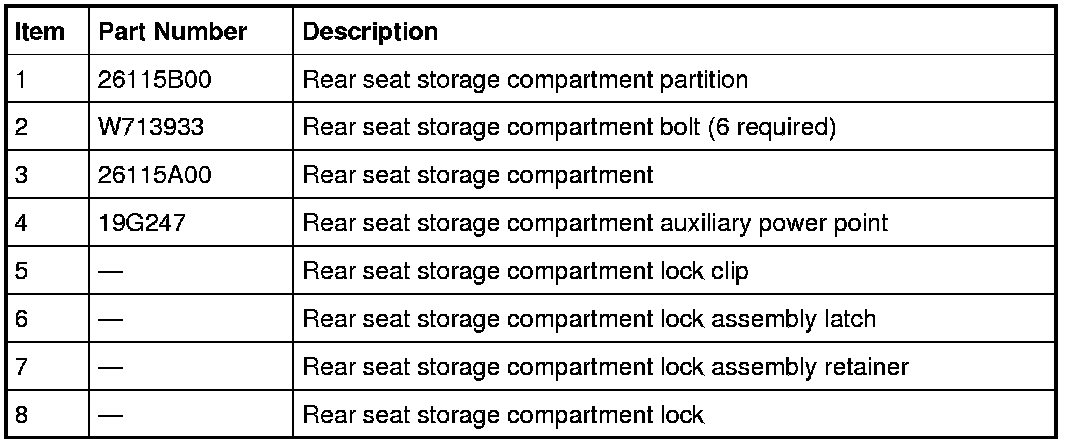
Task: Select part number 26115A00
Action: point(154,175)
